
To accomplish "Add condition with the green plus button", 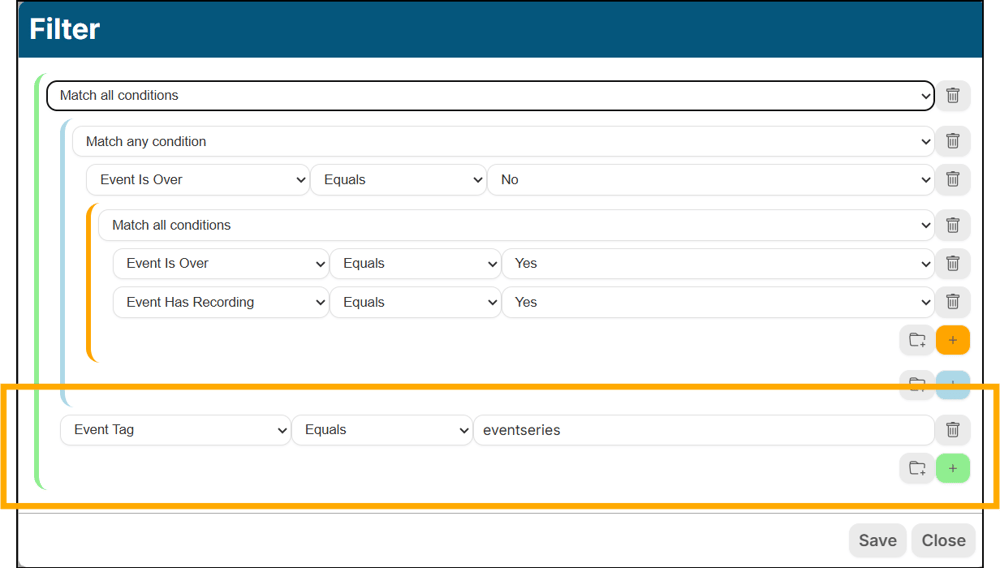I will pos(953,468).
